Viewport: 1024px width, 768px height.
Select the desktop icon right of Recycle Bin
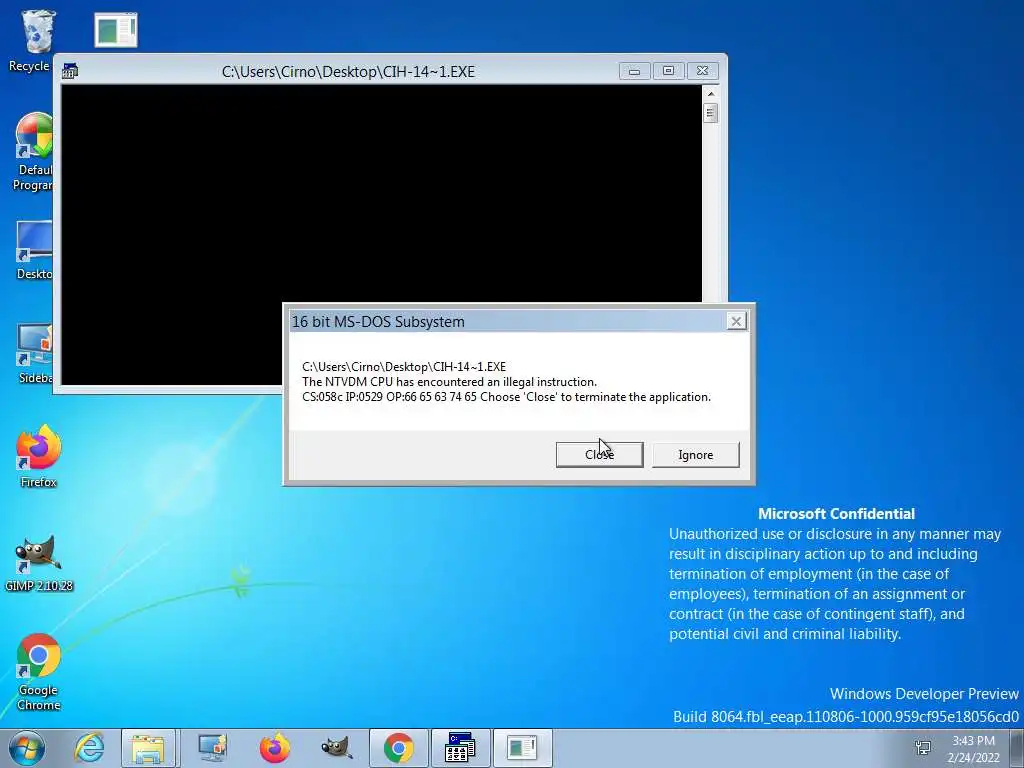pos(116,30)
